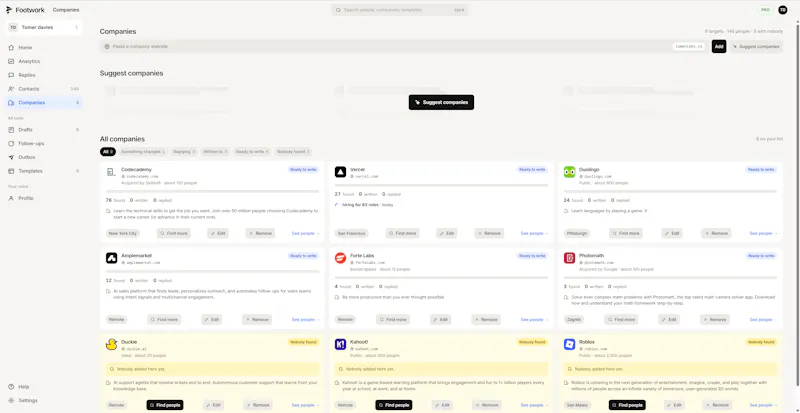Click the Paste a company website field

(x=404, y=46)
